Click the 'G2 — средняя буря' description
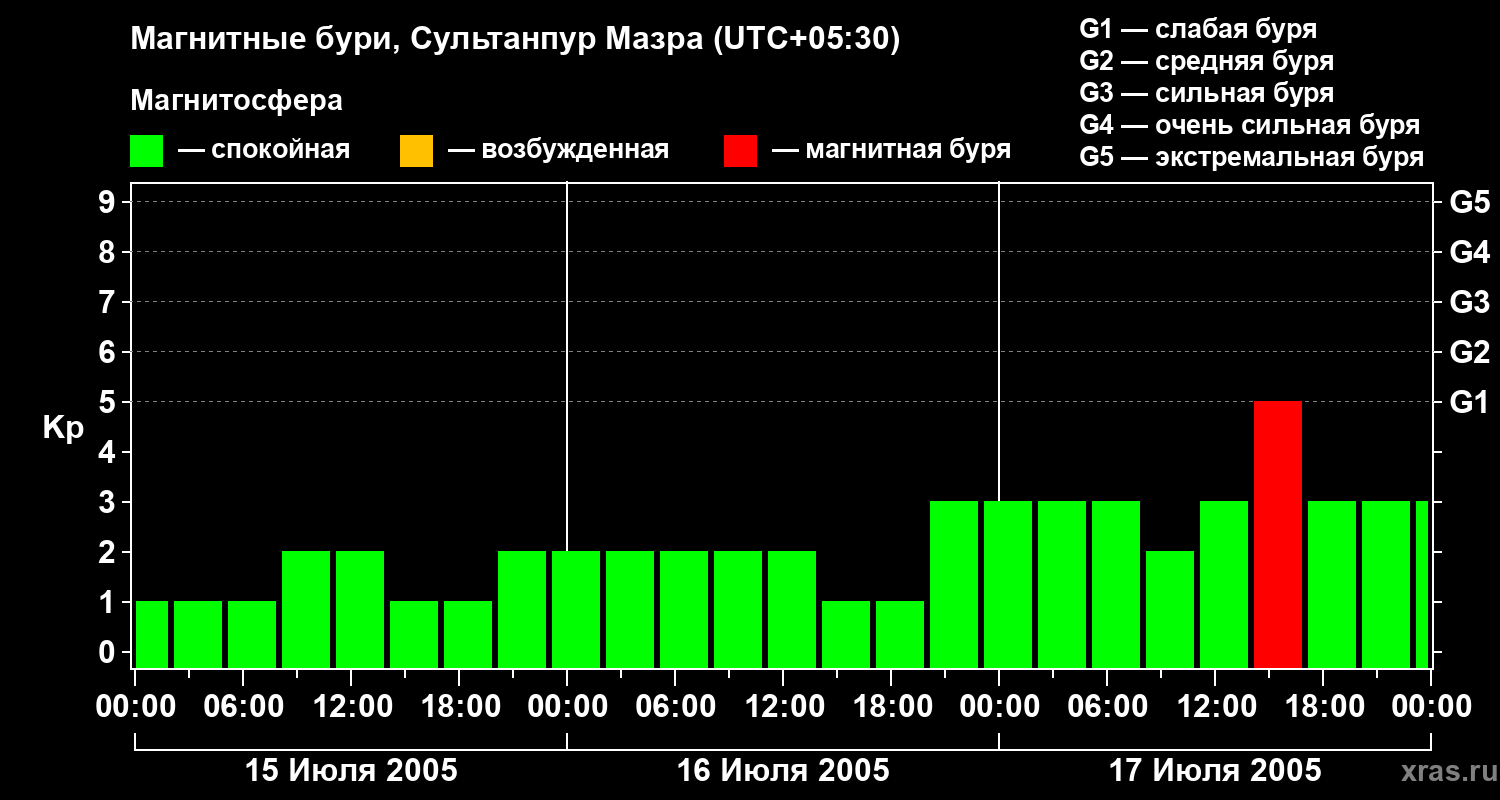The width and height of the screenshot is (1500, 800). [1207, 61]
